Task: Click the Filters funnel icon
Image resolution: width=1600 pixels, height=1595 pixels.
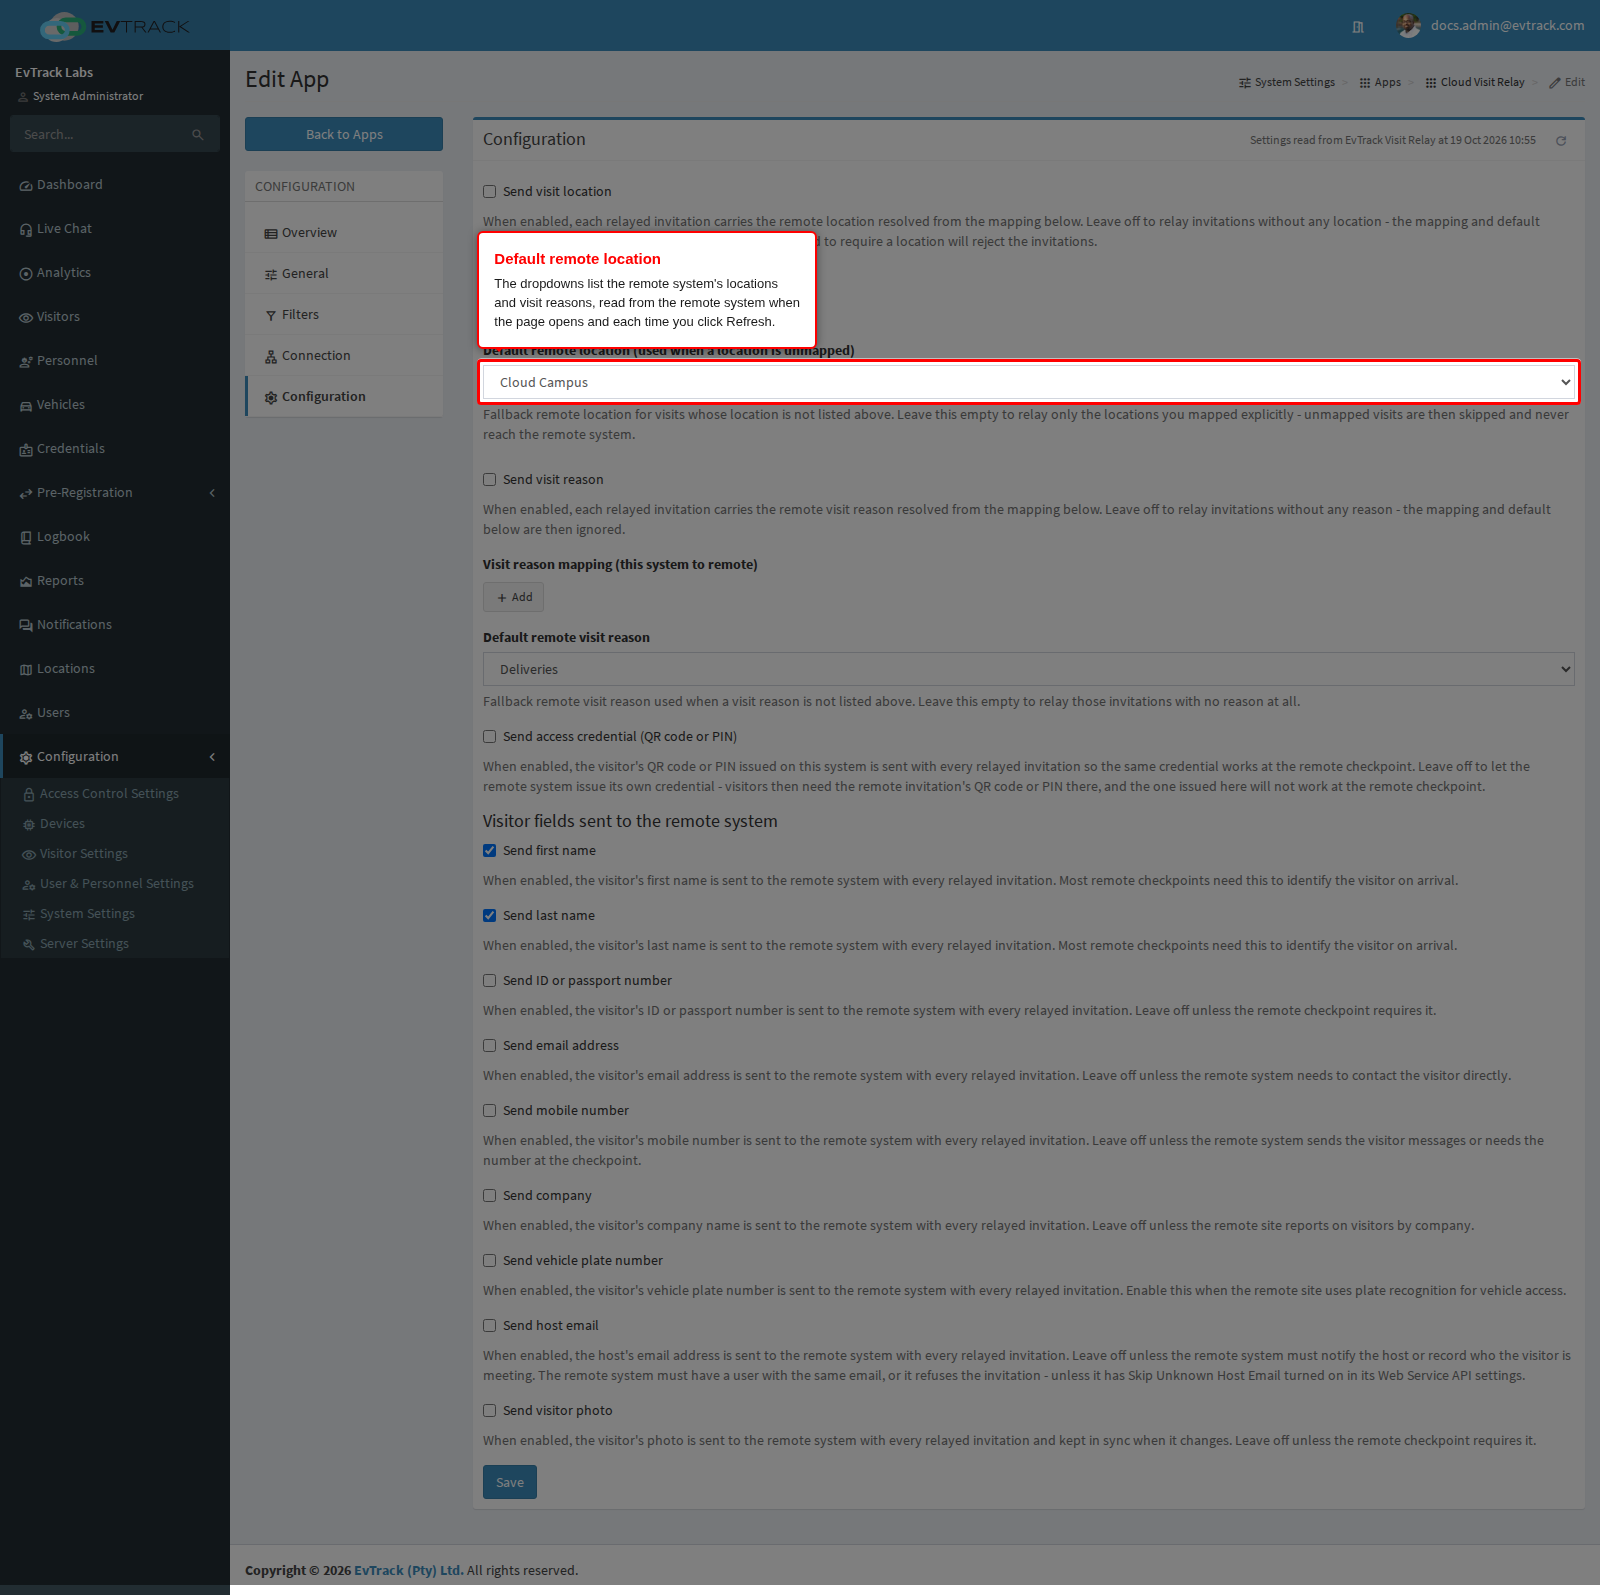Action: (271, 316)
